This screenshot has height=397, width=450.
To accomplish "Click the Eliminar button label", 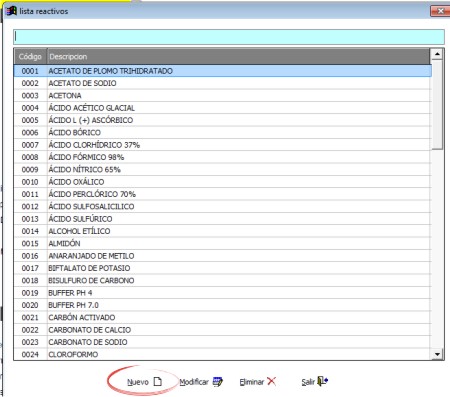I will pos(252,382).
